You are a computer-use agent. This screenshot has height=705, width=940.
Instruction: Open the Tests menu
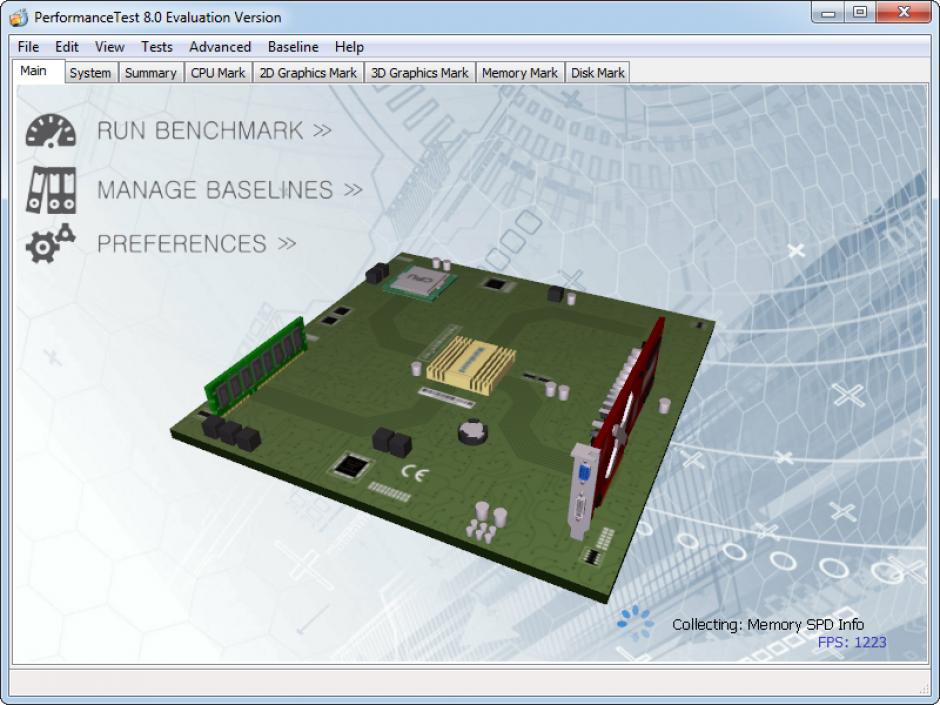[156, 47]
